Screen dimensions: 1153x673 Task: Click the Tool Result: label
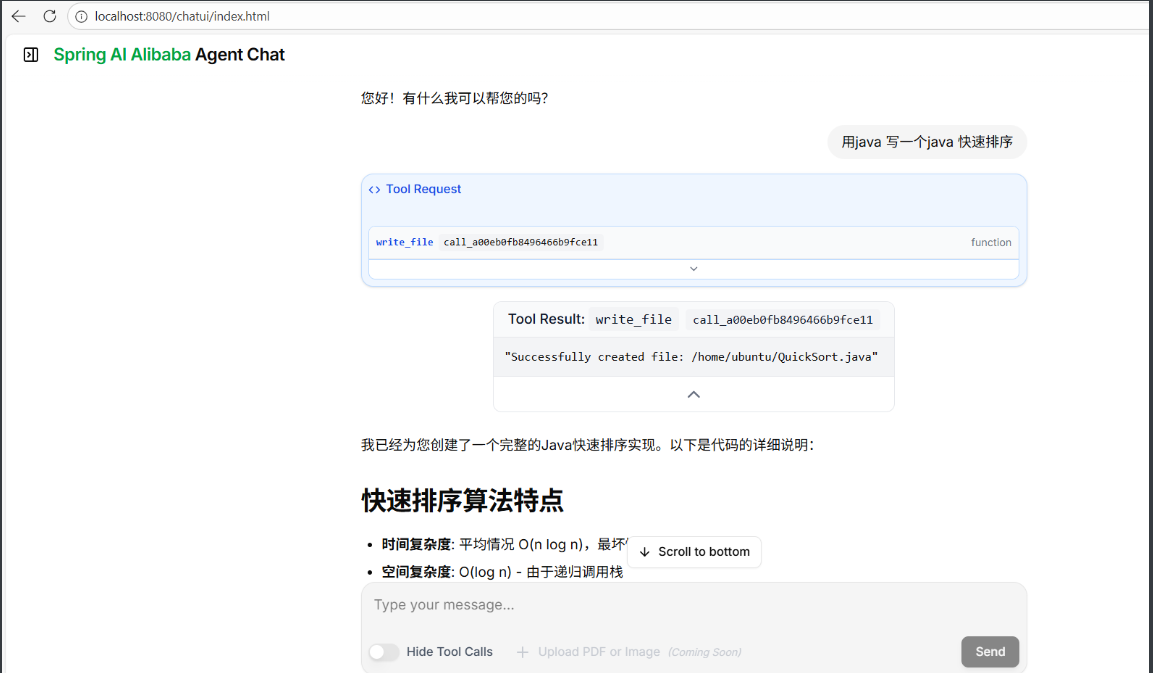pyautogui.click(x=546, y=320)
